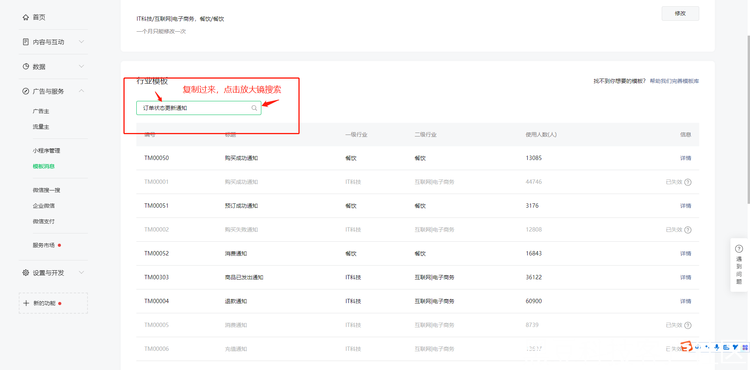
Task: Click the 退款通知 title cell
Action: click(x=236, y=302)
